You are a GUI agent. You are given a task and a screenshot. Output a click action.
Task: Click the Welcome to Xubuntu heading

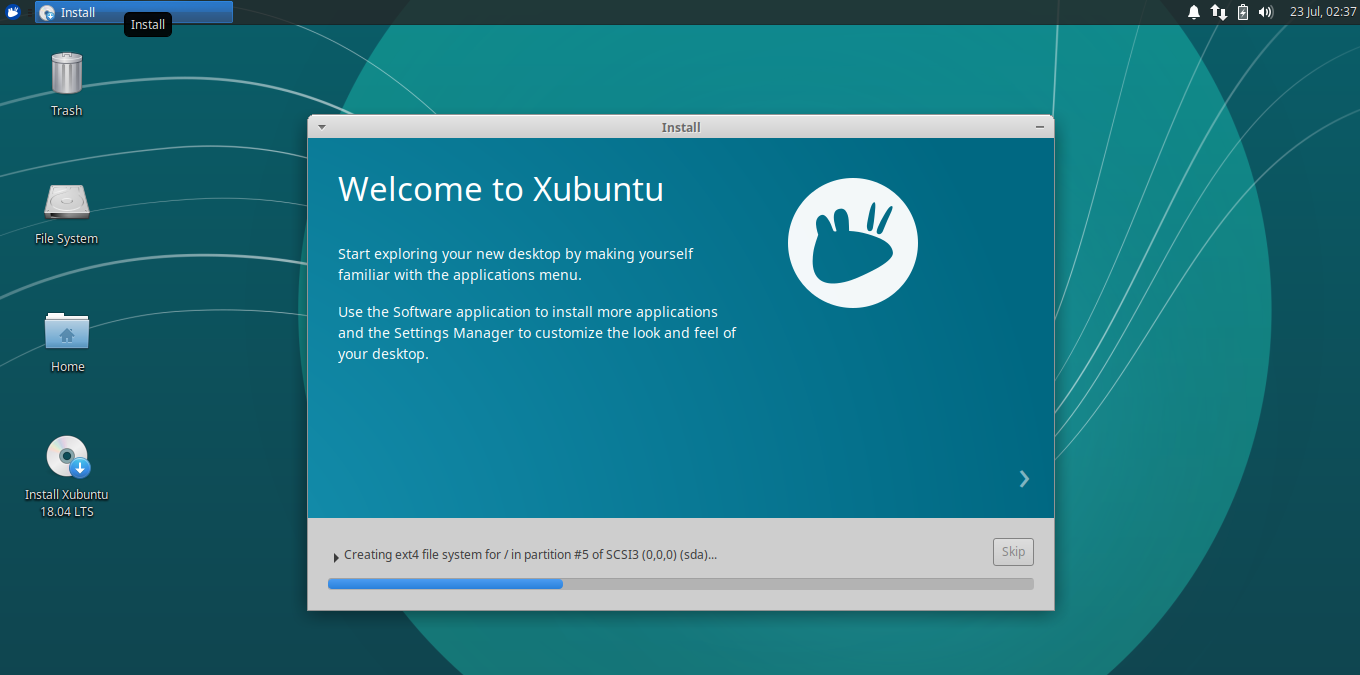click(x=501, y=189)
